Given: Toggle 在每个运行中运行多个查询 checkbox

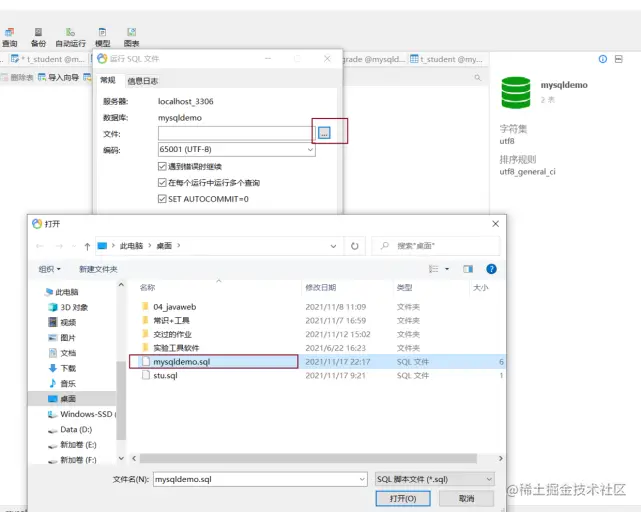Looking at the screenshot, I should click(162, 182).
